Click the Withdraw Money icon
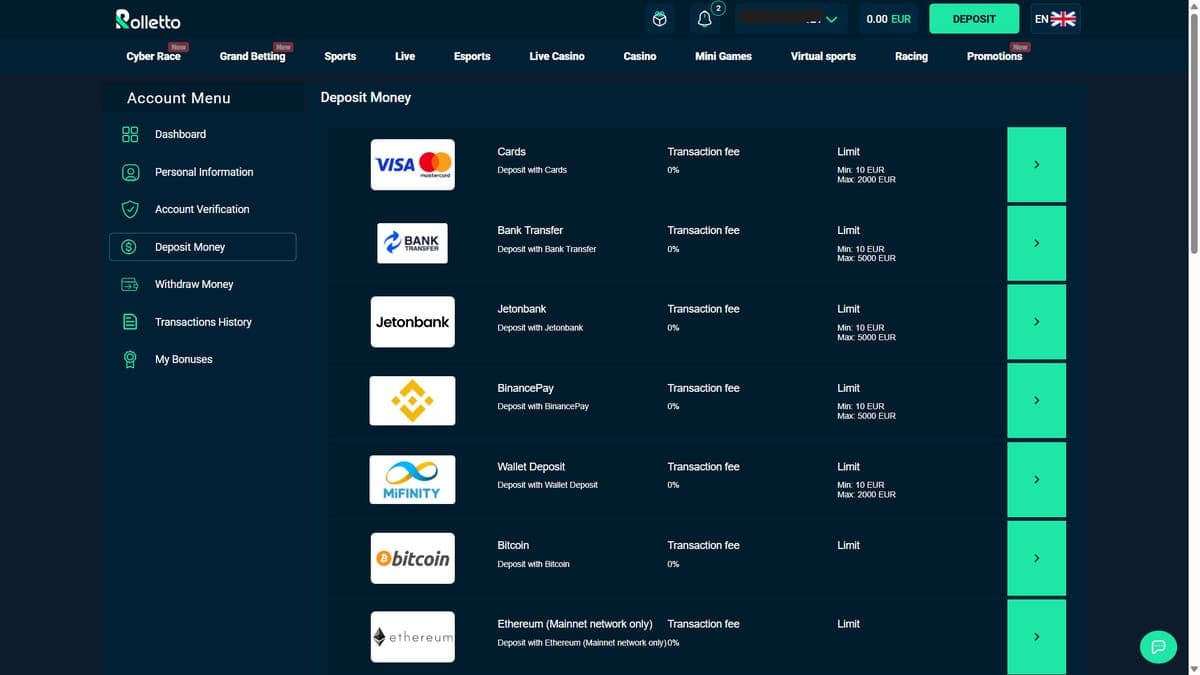Screen dimensions: 1200x675 [130, 284]
